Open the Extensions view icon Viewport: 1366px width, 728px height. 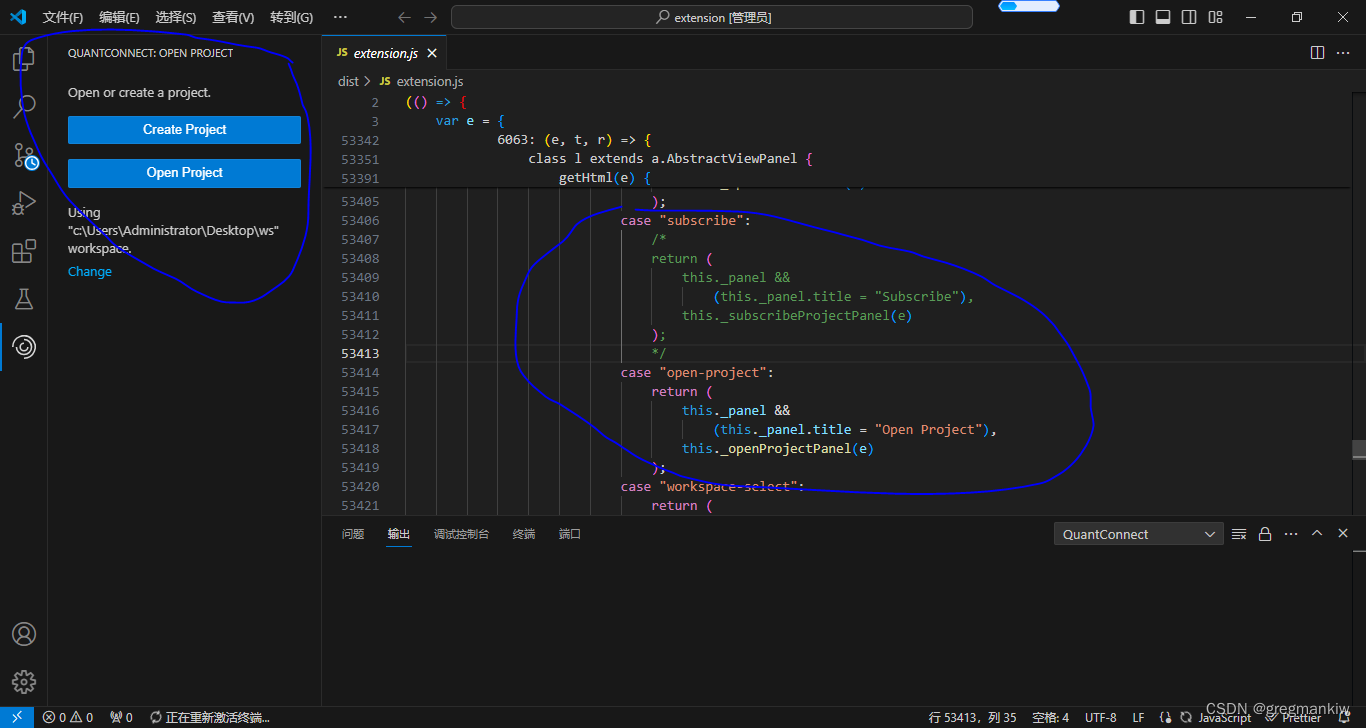pyautogui.click(x=24, y=251)
